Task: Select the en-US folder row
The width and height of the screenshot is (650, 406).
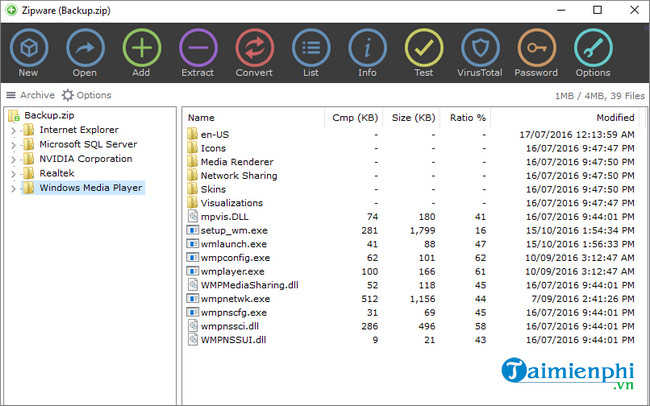Action: tap(410, 134)
